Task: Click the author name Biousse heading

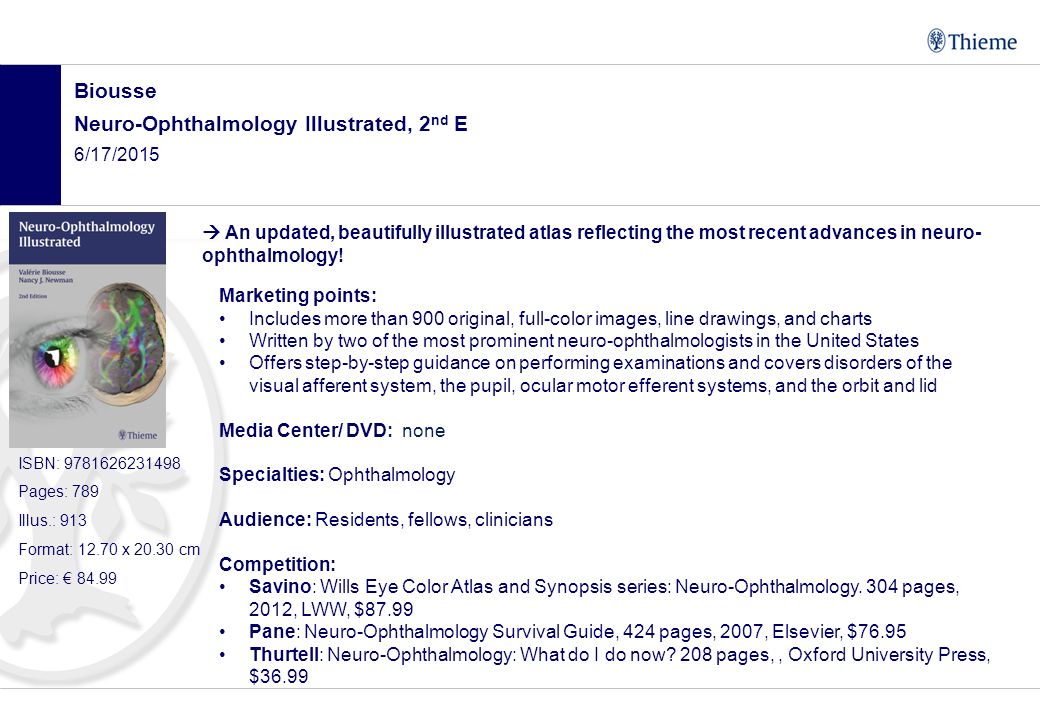Action: pos(115,91)
